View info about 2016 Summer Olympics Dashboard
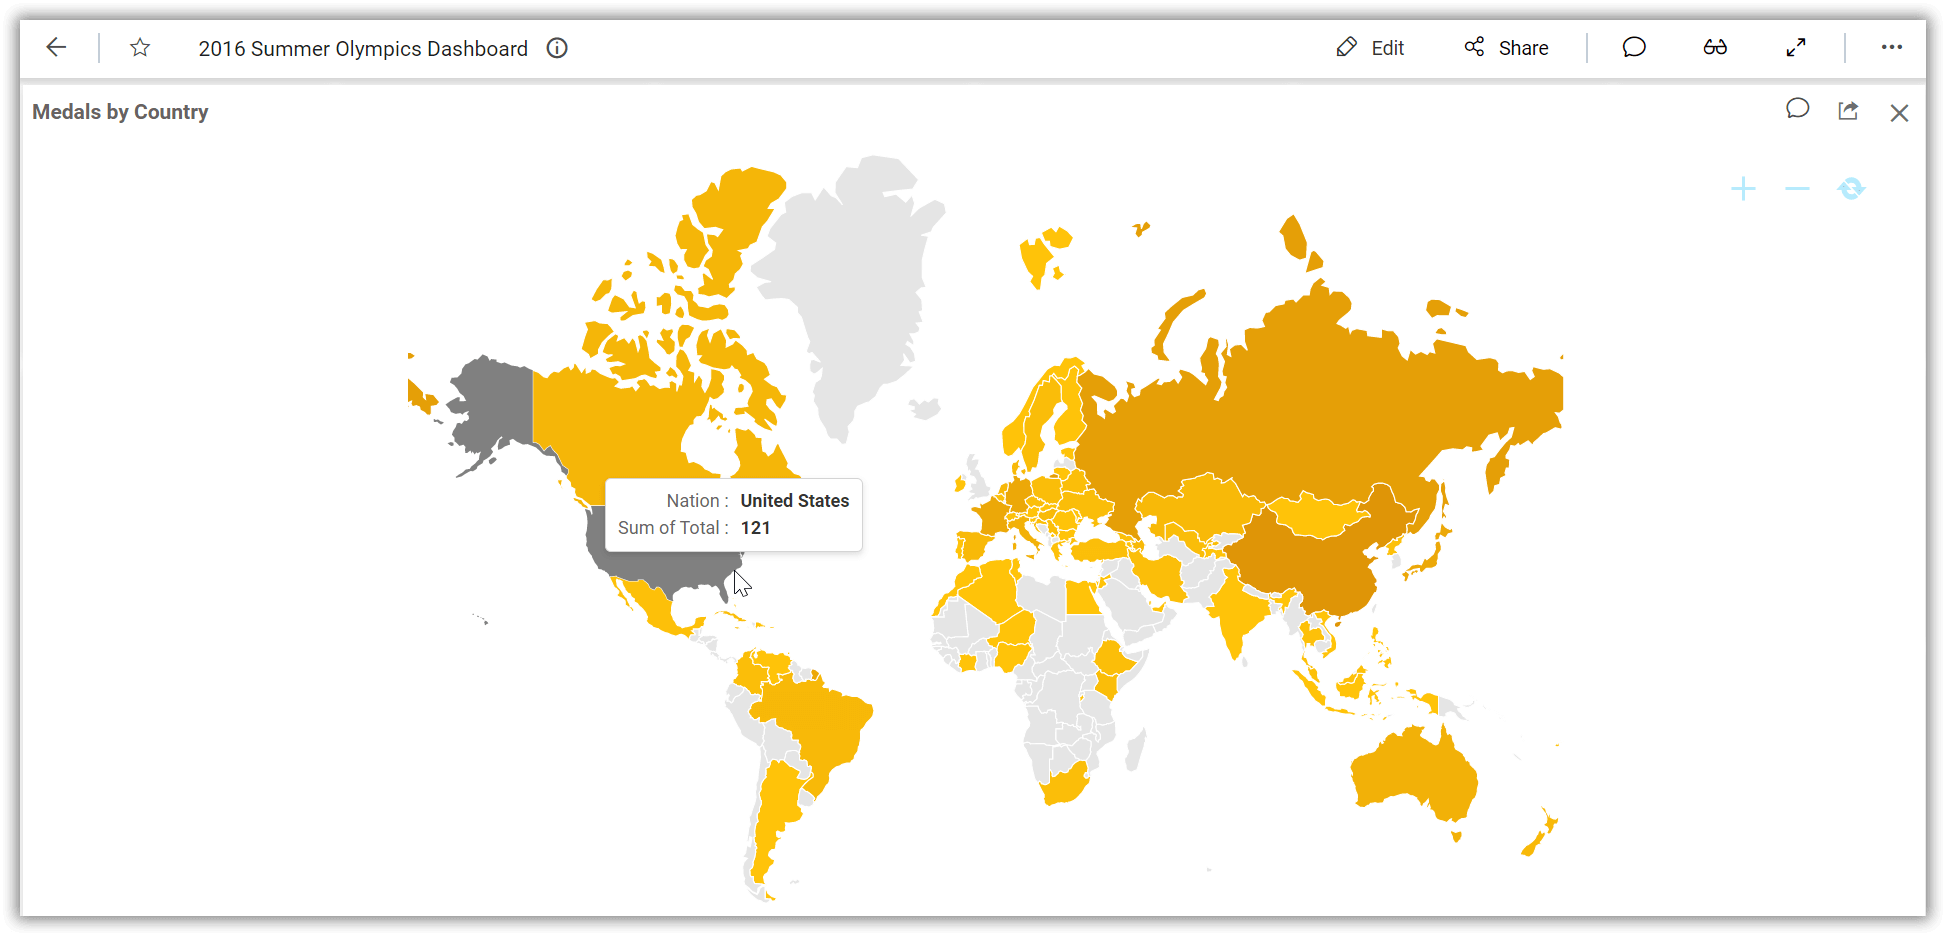1946x936 pixels. [x=557, y=47]
